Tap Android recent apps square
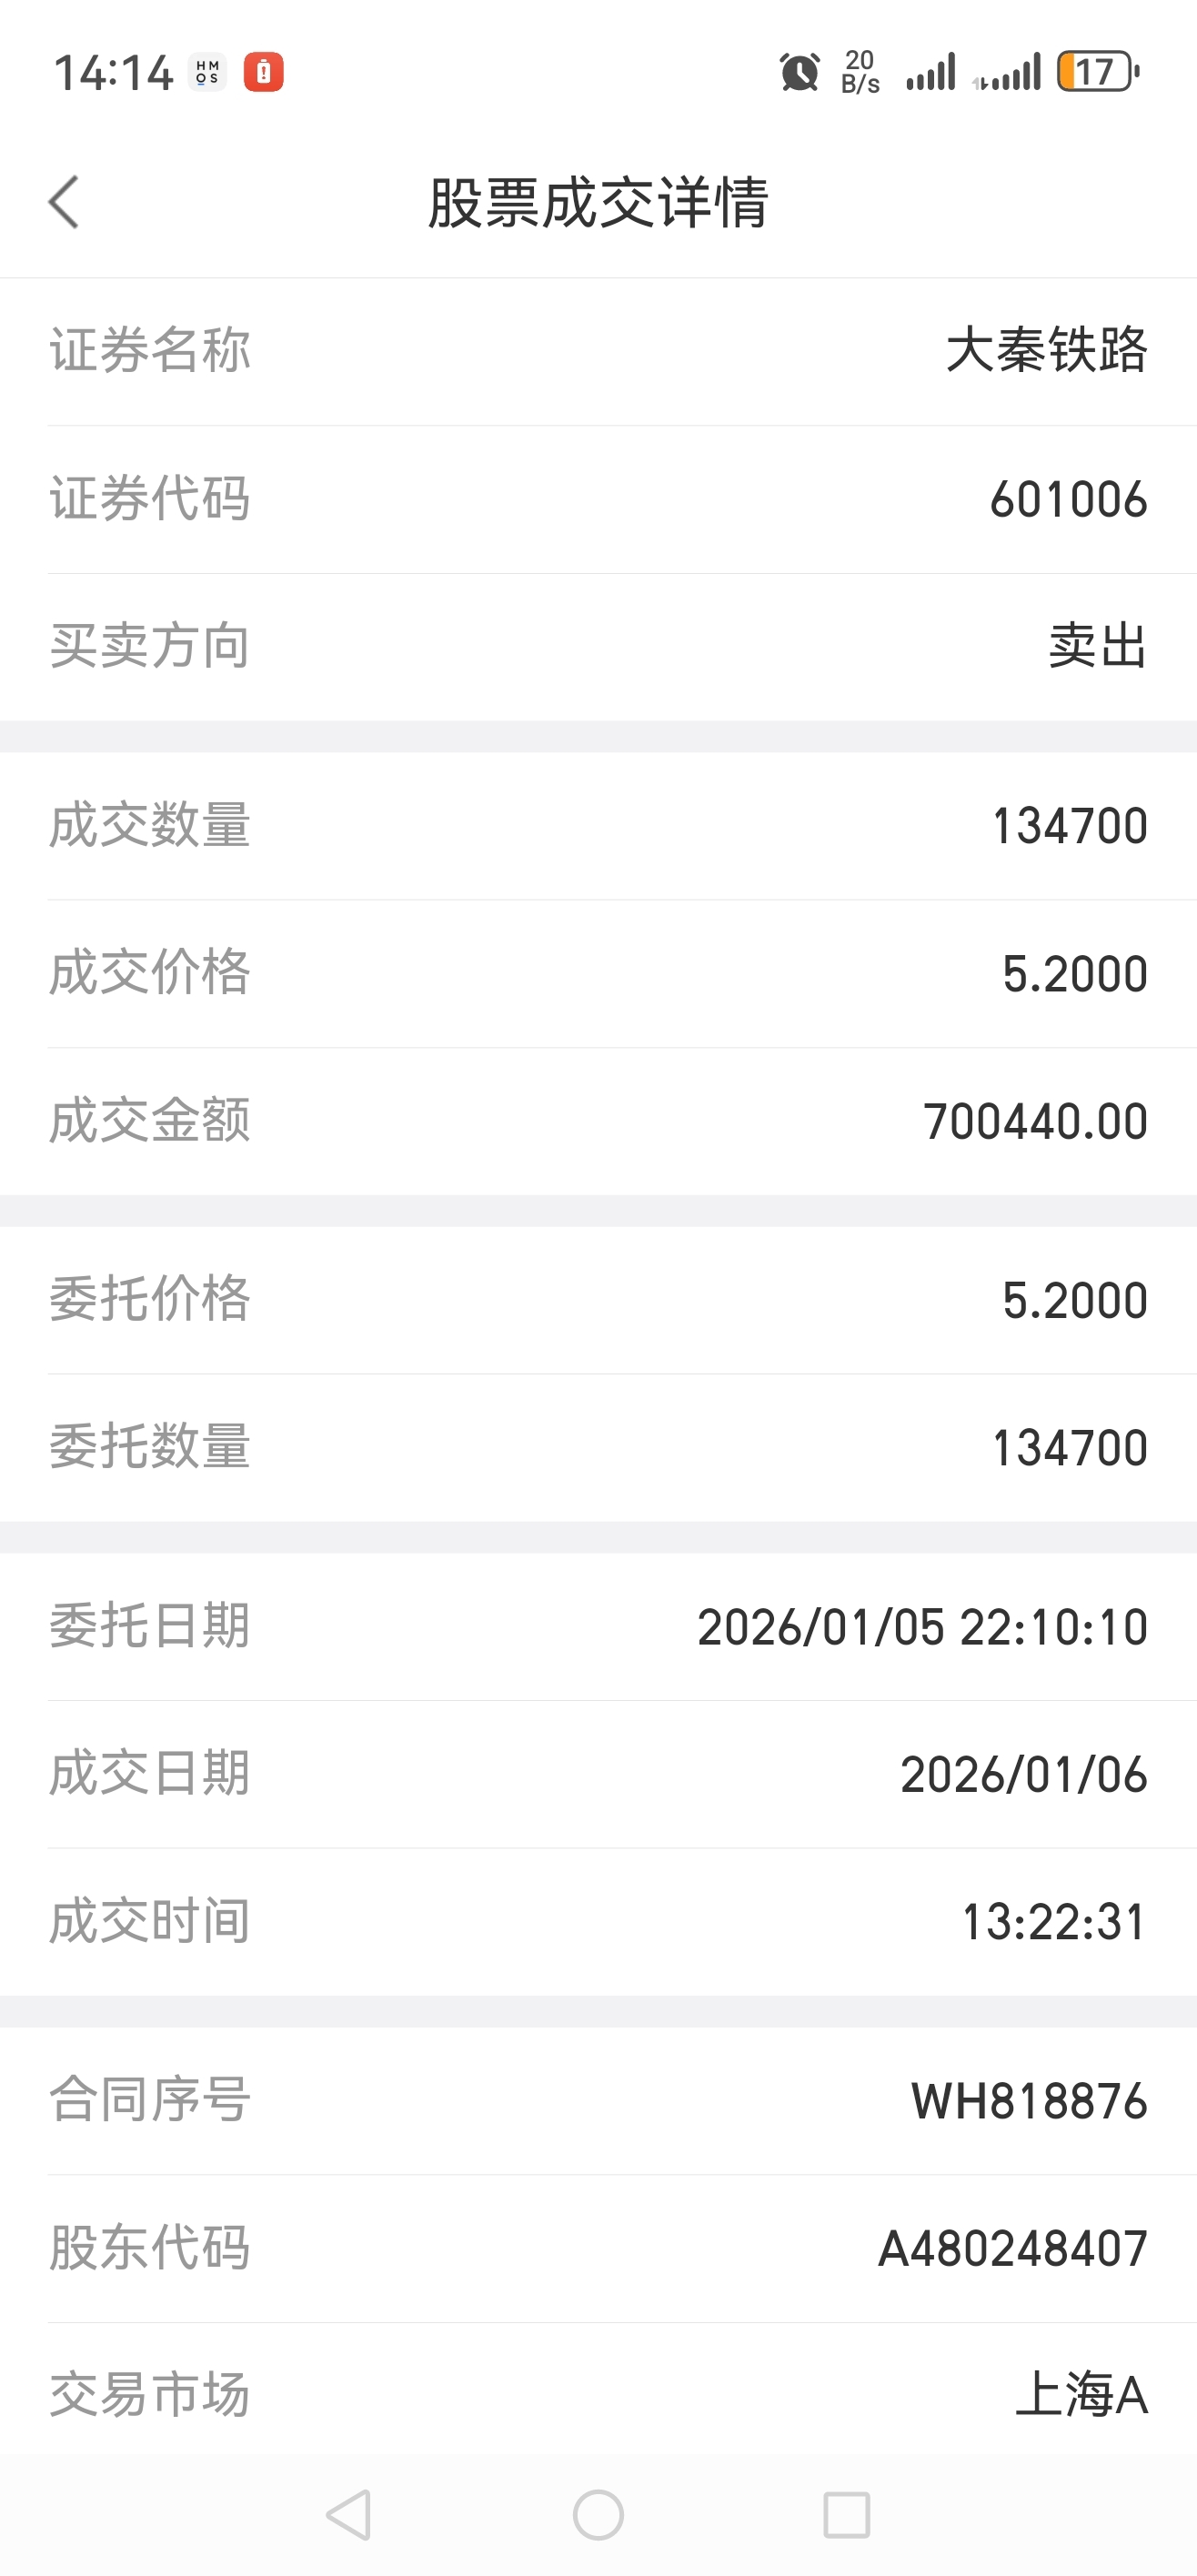The height and width of the screenshot is (2576, 1197). click(846, 2514)
